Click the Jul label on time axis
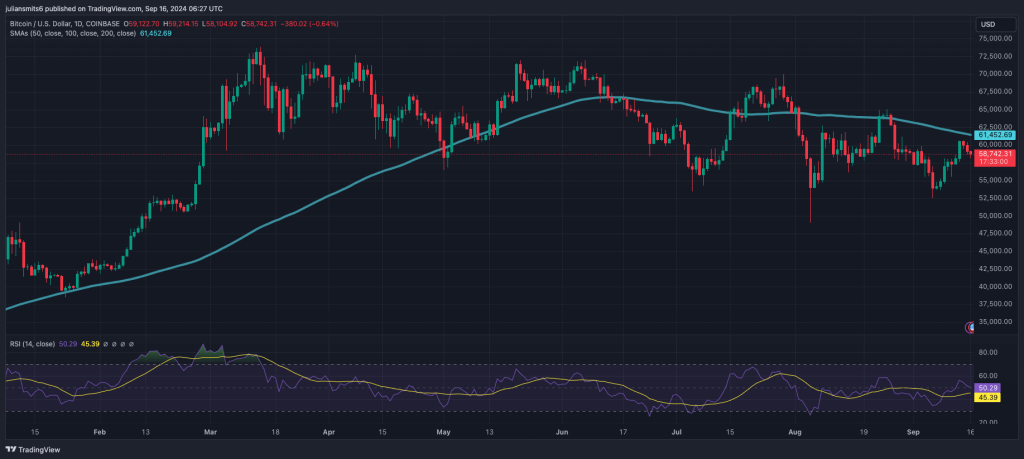Image resolution: width=1024 pixels, height=459 pixels. coord(677,432)
